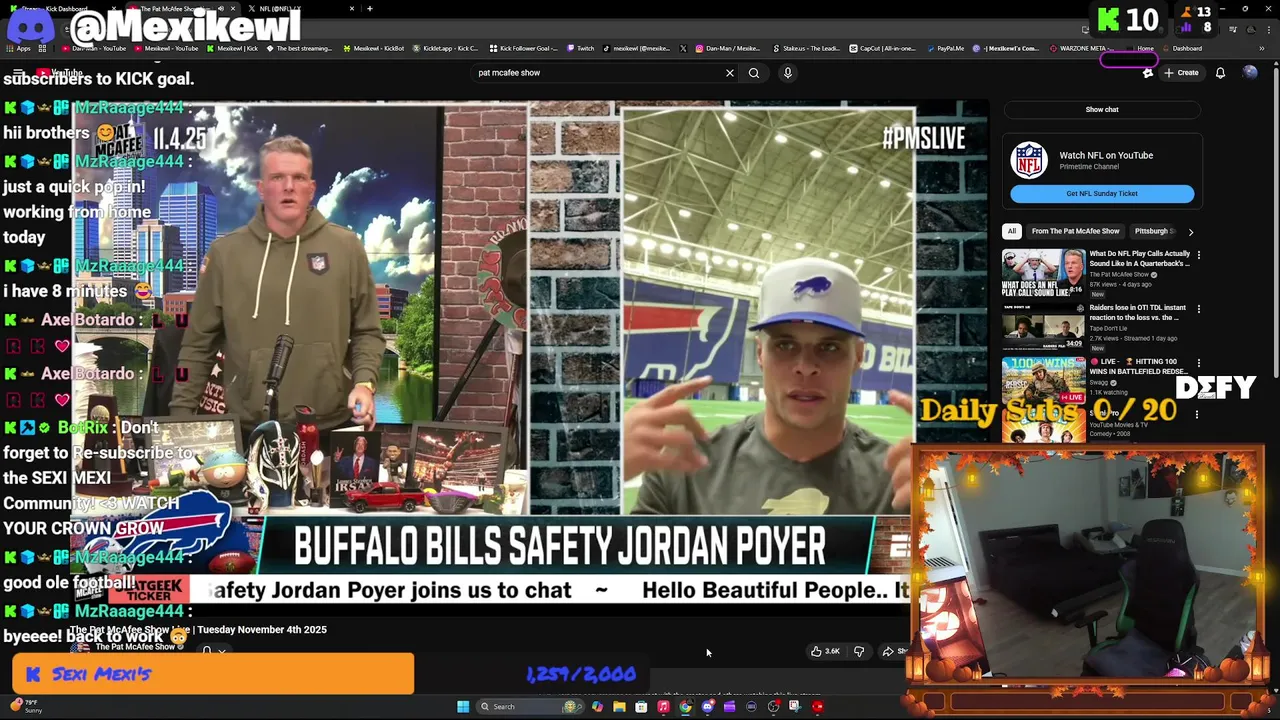This screenshot has width=1280, height=720.
Task: Dislike the Pat McAfee video
Action: pyautogui.click(x=859, y=651)
